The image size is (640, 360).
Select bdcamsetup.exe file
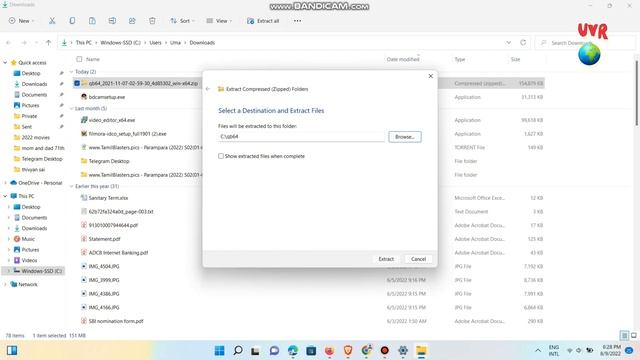(x=107, y=97)
